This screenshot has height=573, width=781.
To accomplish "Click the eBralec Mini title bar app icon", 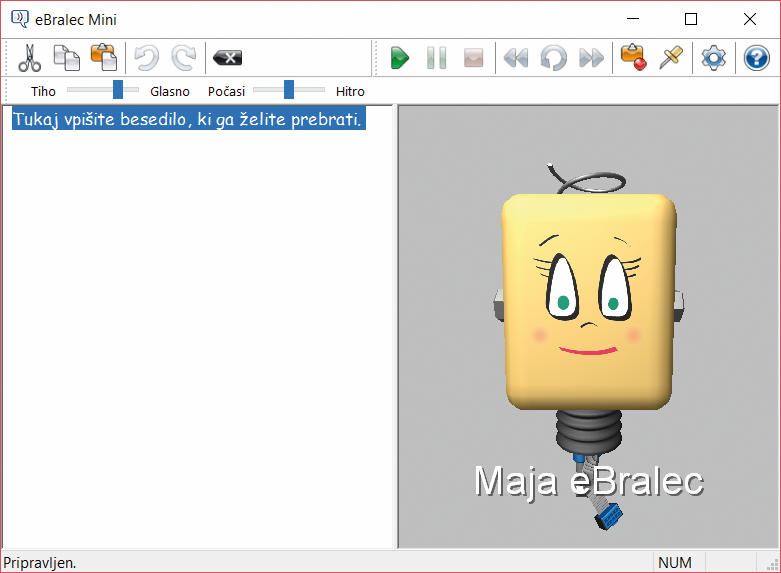I will [20, 19].
